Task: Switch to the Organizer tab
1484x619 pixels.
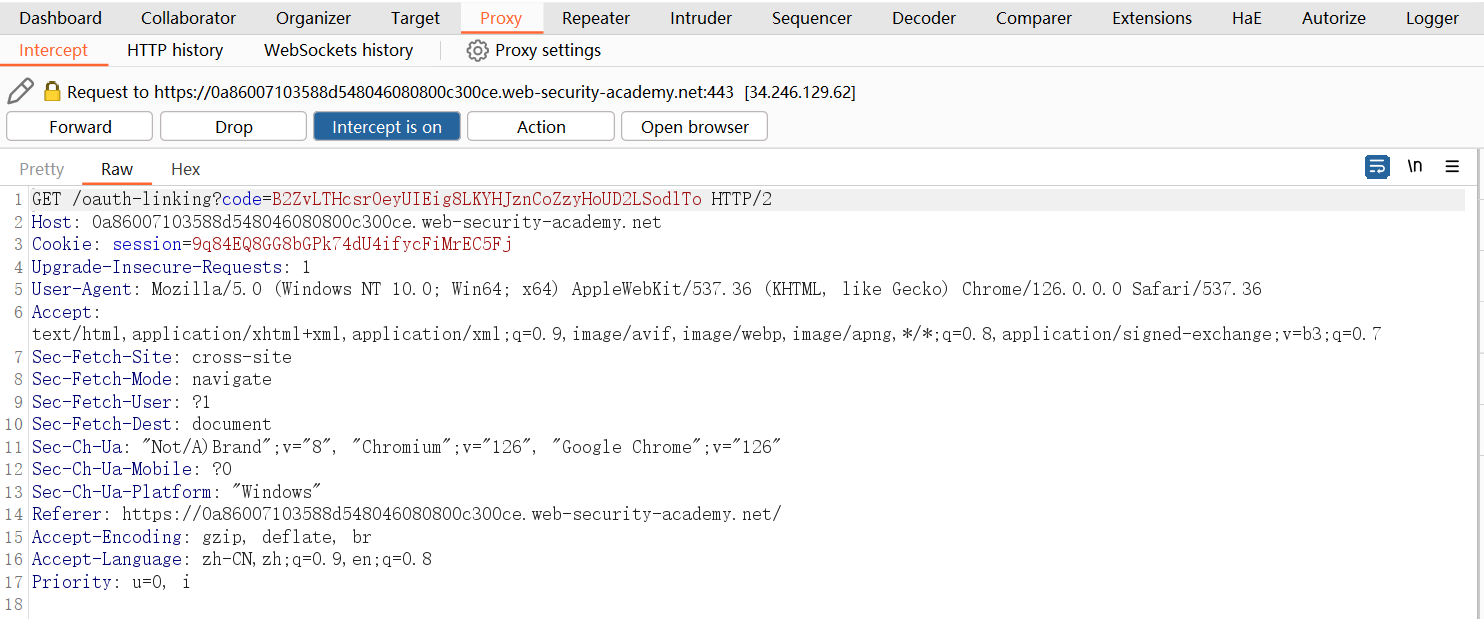Action: (x=314, y=18)
